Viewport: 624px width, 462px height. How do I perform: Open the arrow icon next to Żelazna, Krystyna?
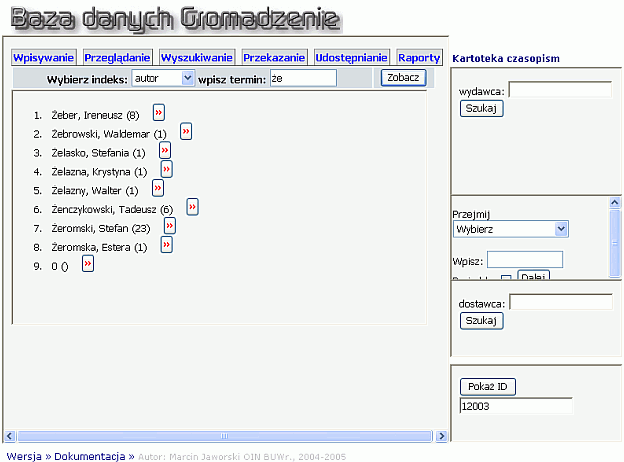point(166,169)
